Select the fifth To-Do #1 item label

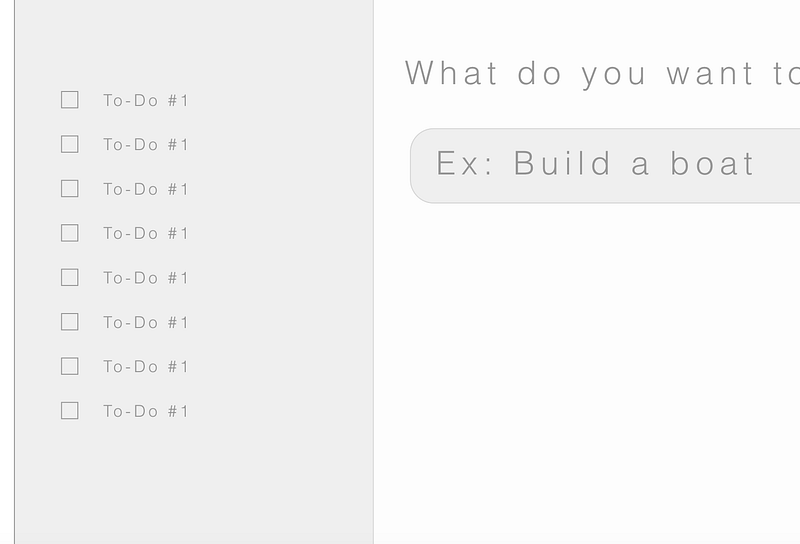pos(146,278)
